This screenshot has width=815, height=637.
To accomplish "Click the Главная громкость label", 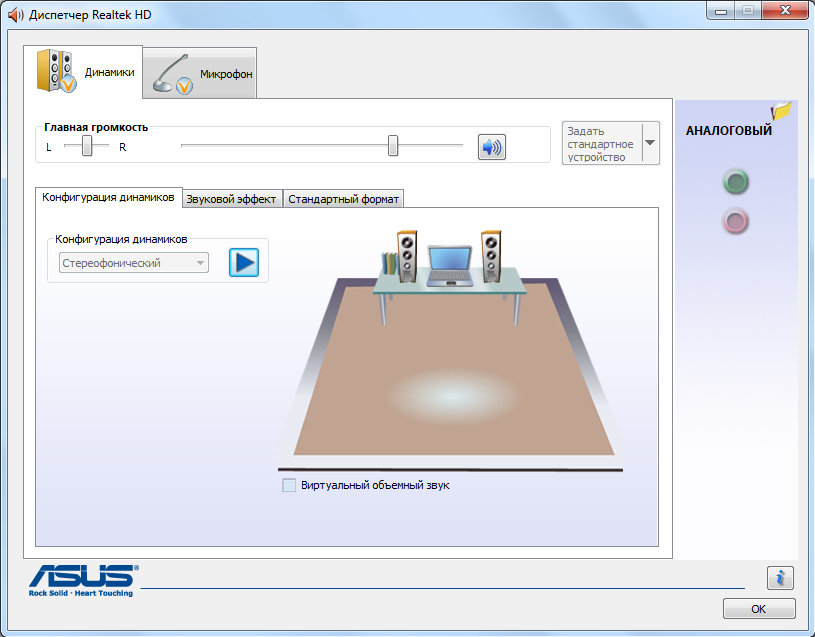I will [96, 127].
